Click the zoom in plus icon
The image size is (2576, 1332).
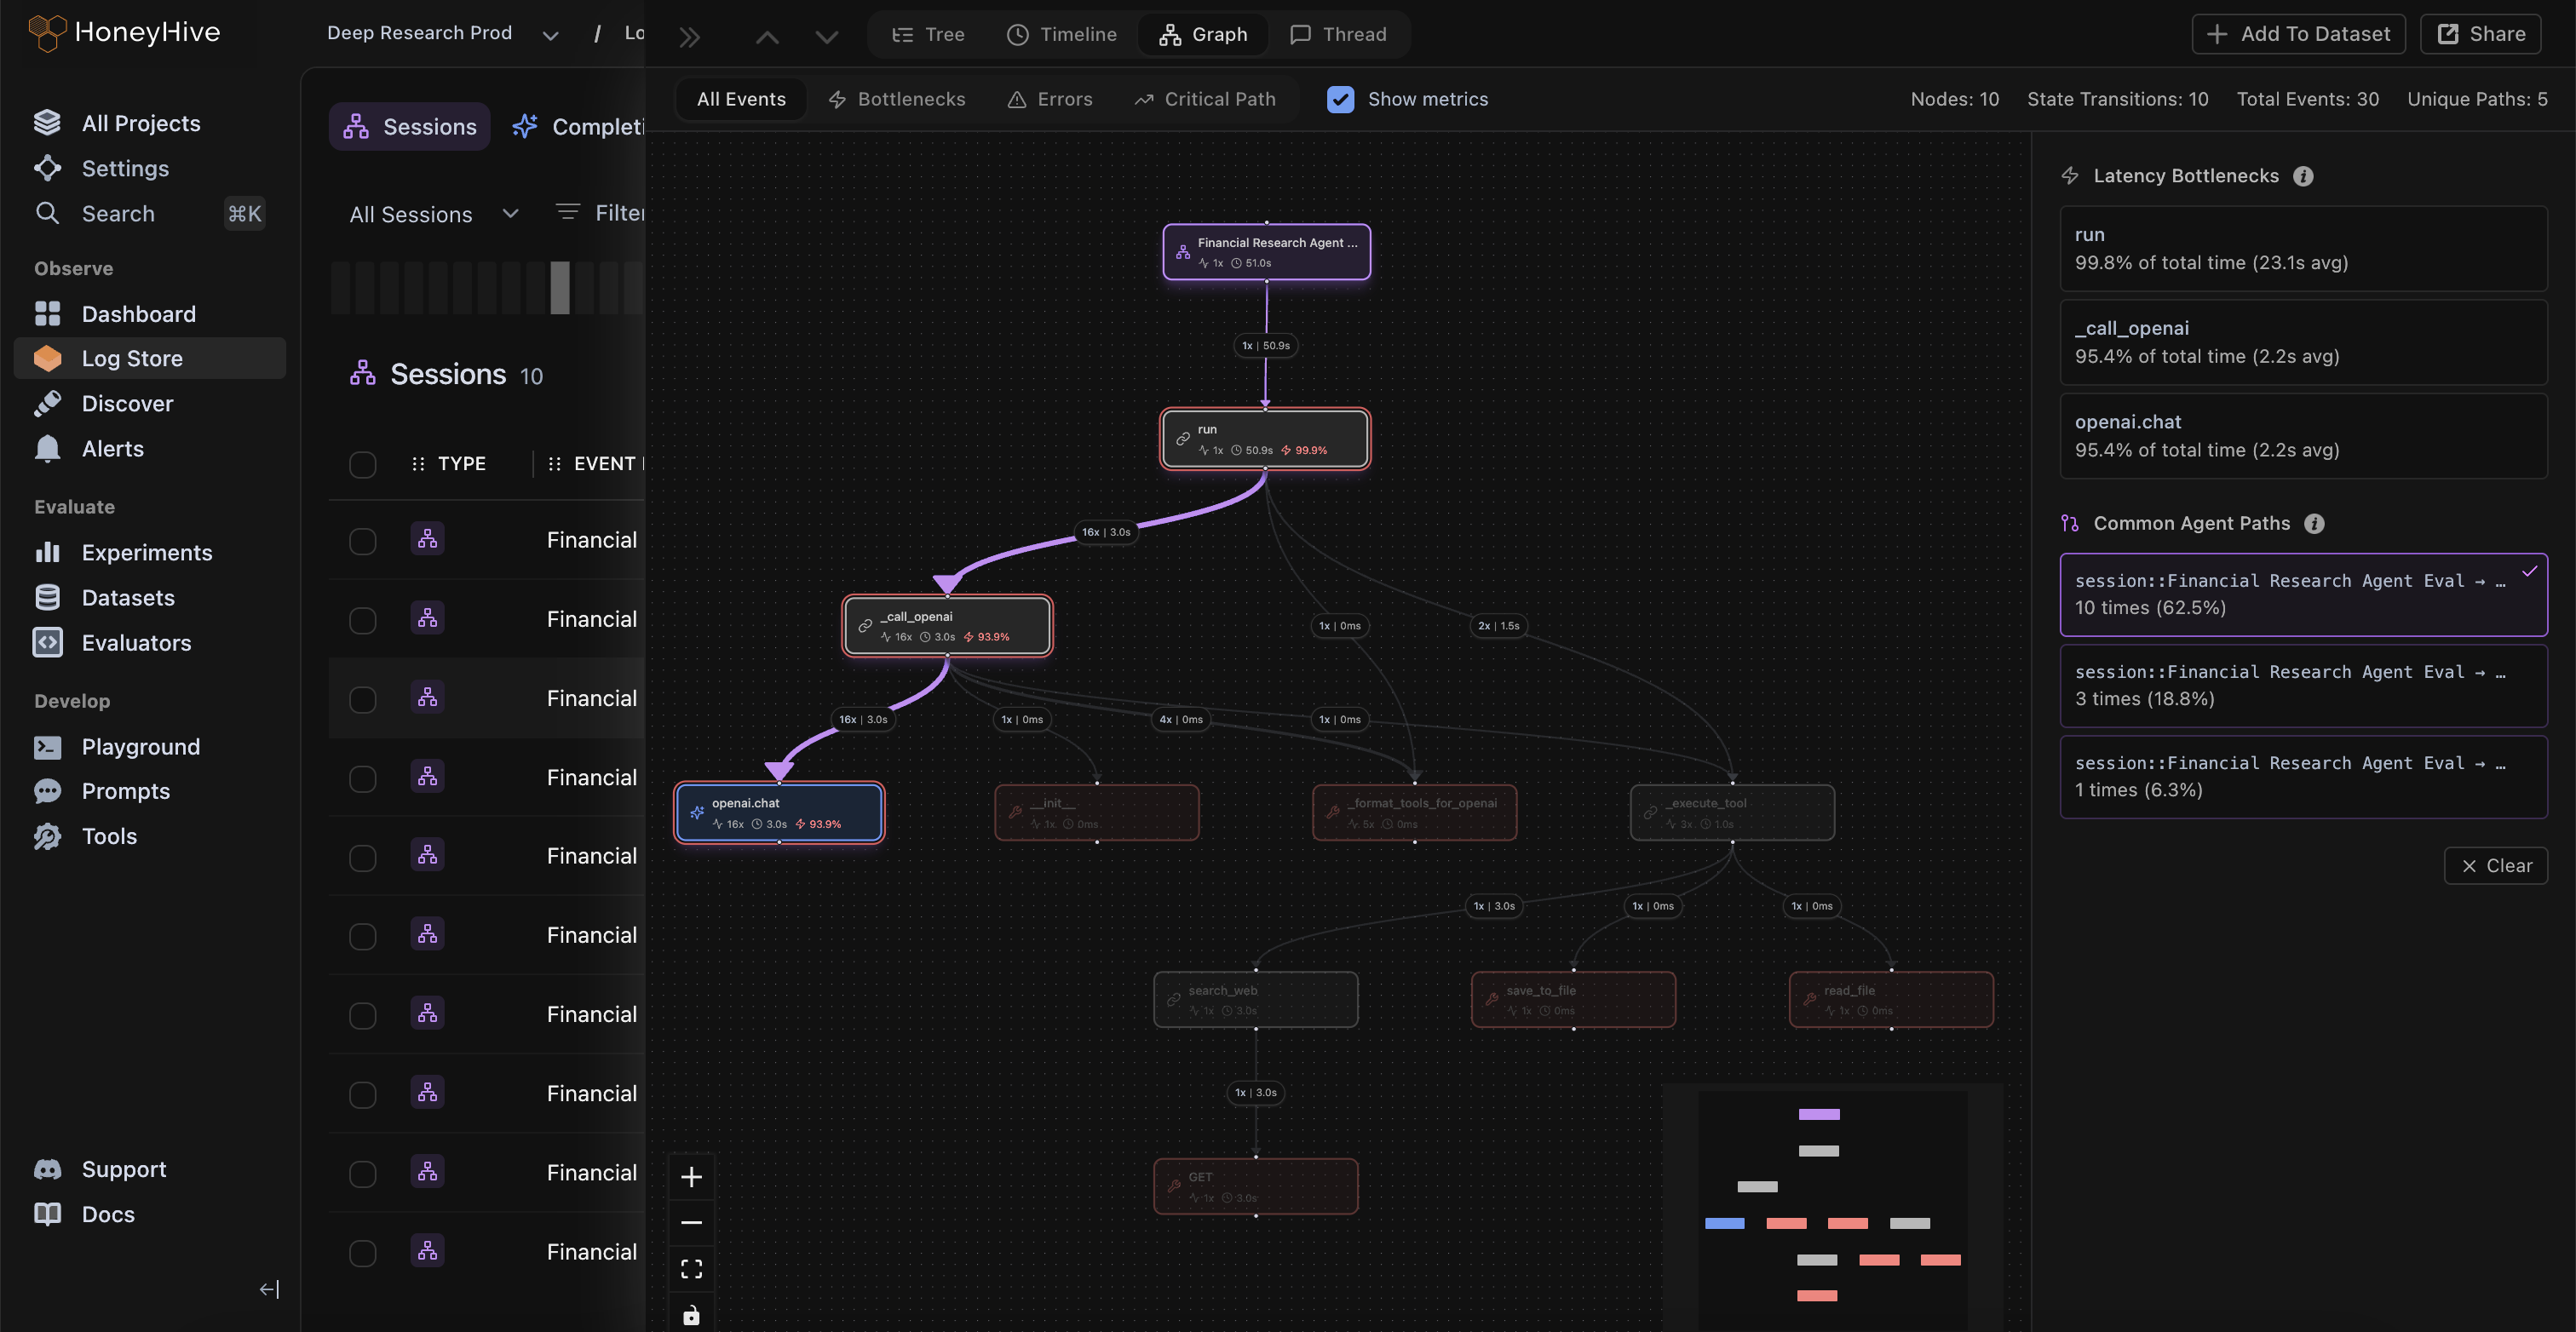(691, 1177)
